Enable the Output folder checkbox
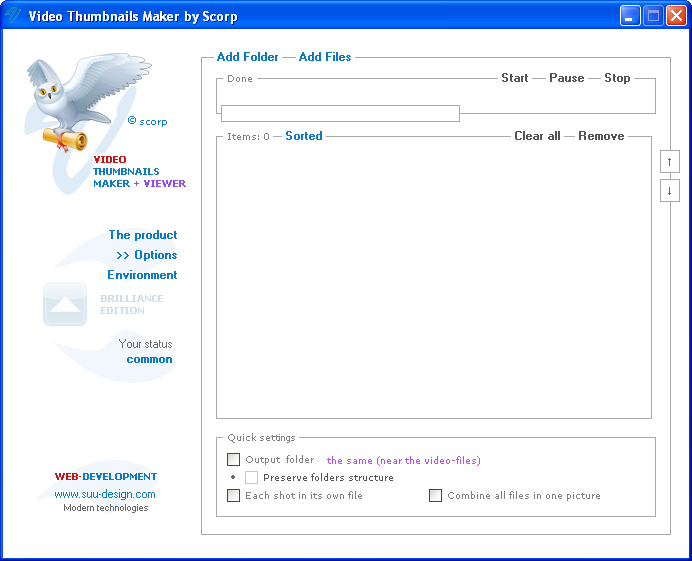This screenshot has height=561, width=692. point(234,460)
